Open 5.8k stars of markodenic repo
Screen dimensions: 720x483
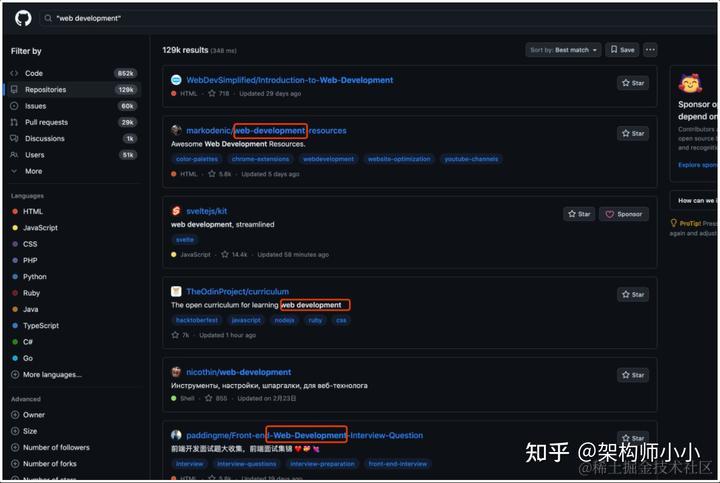220,174
